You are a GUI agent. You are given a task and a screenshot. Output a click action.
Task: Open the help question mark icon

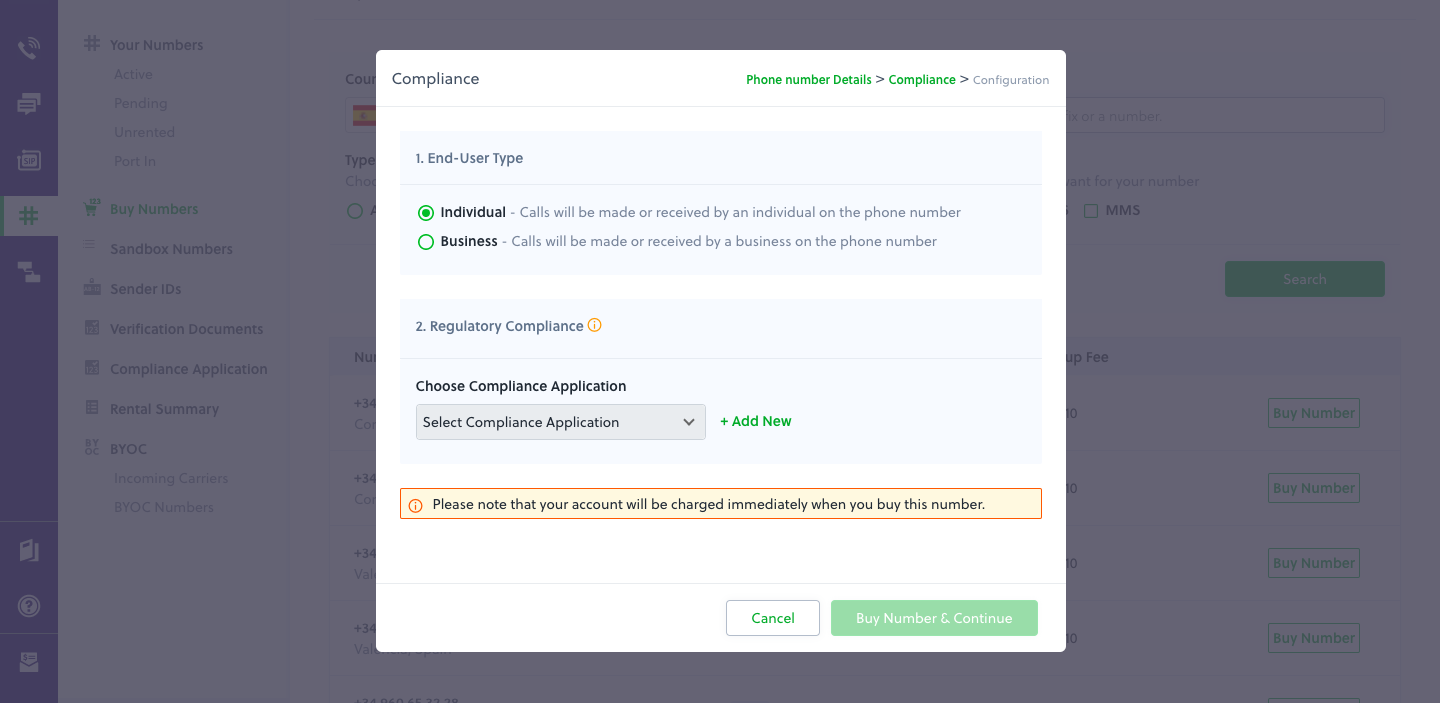click(28, 606)
